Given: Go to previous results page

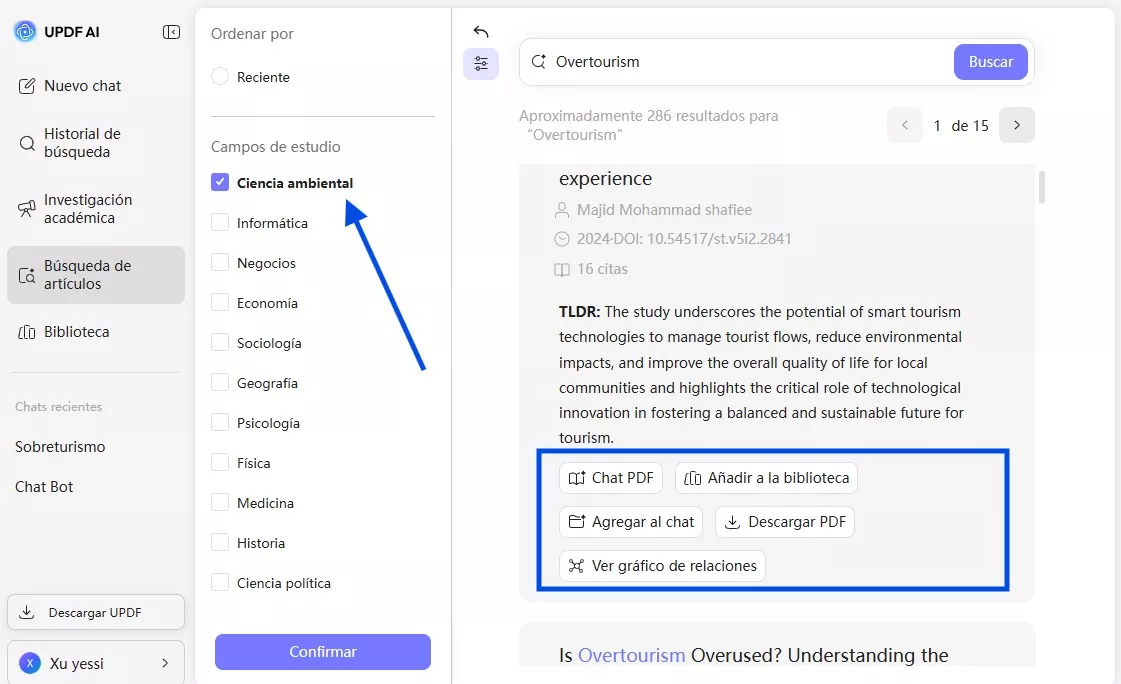Looking at the screenshot, I should 905,125.
